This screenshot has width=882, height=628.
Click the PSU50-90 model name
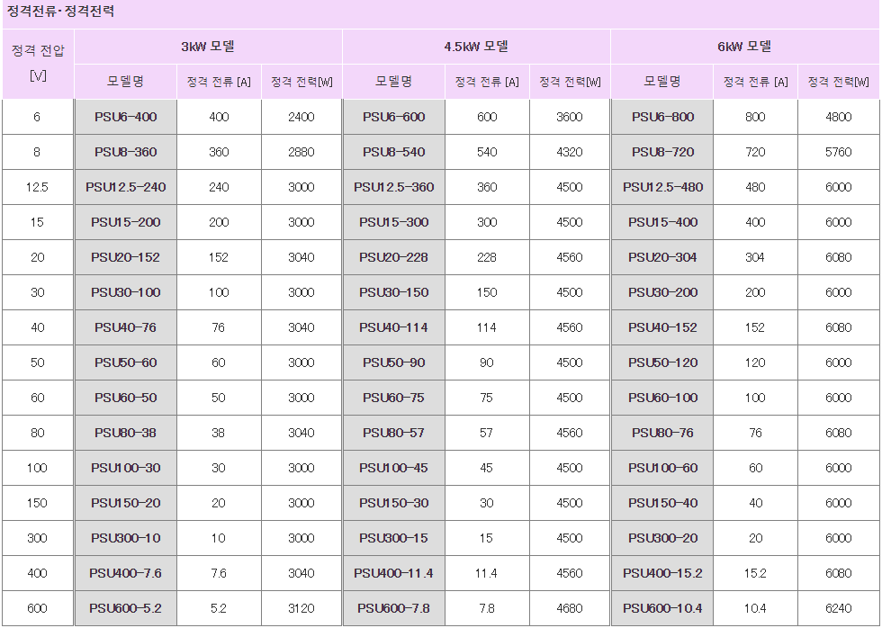(394, 362)
